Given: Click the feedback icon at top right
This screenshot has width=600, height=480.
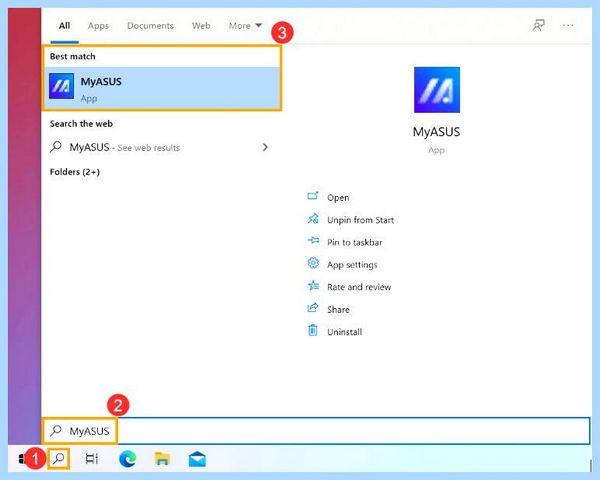Looking at the screenshot, I should [x=539, y=26].
